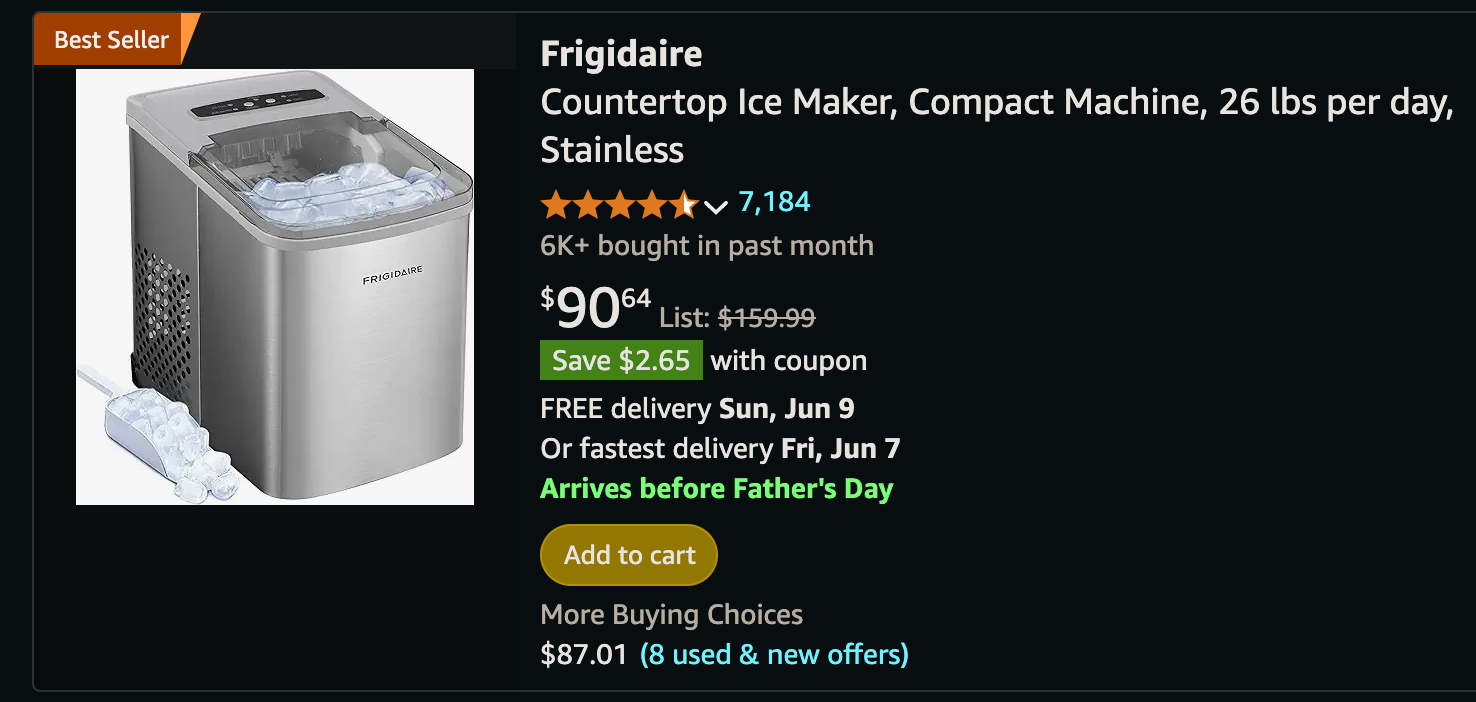Open the product title link
1476x702 pixels.
995,102
